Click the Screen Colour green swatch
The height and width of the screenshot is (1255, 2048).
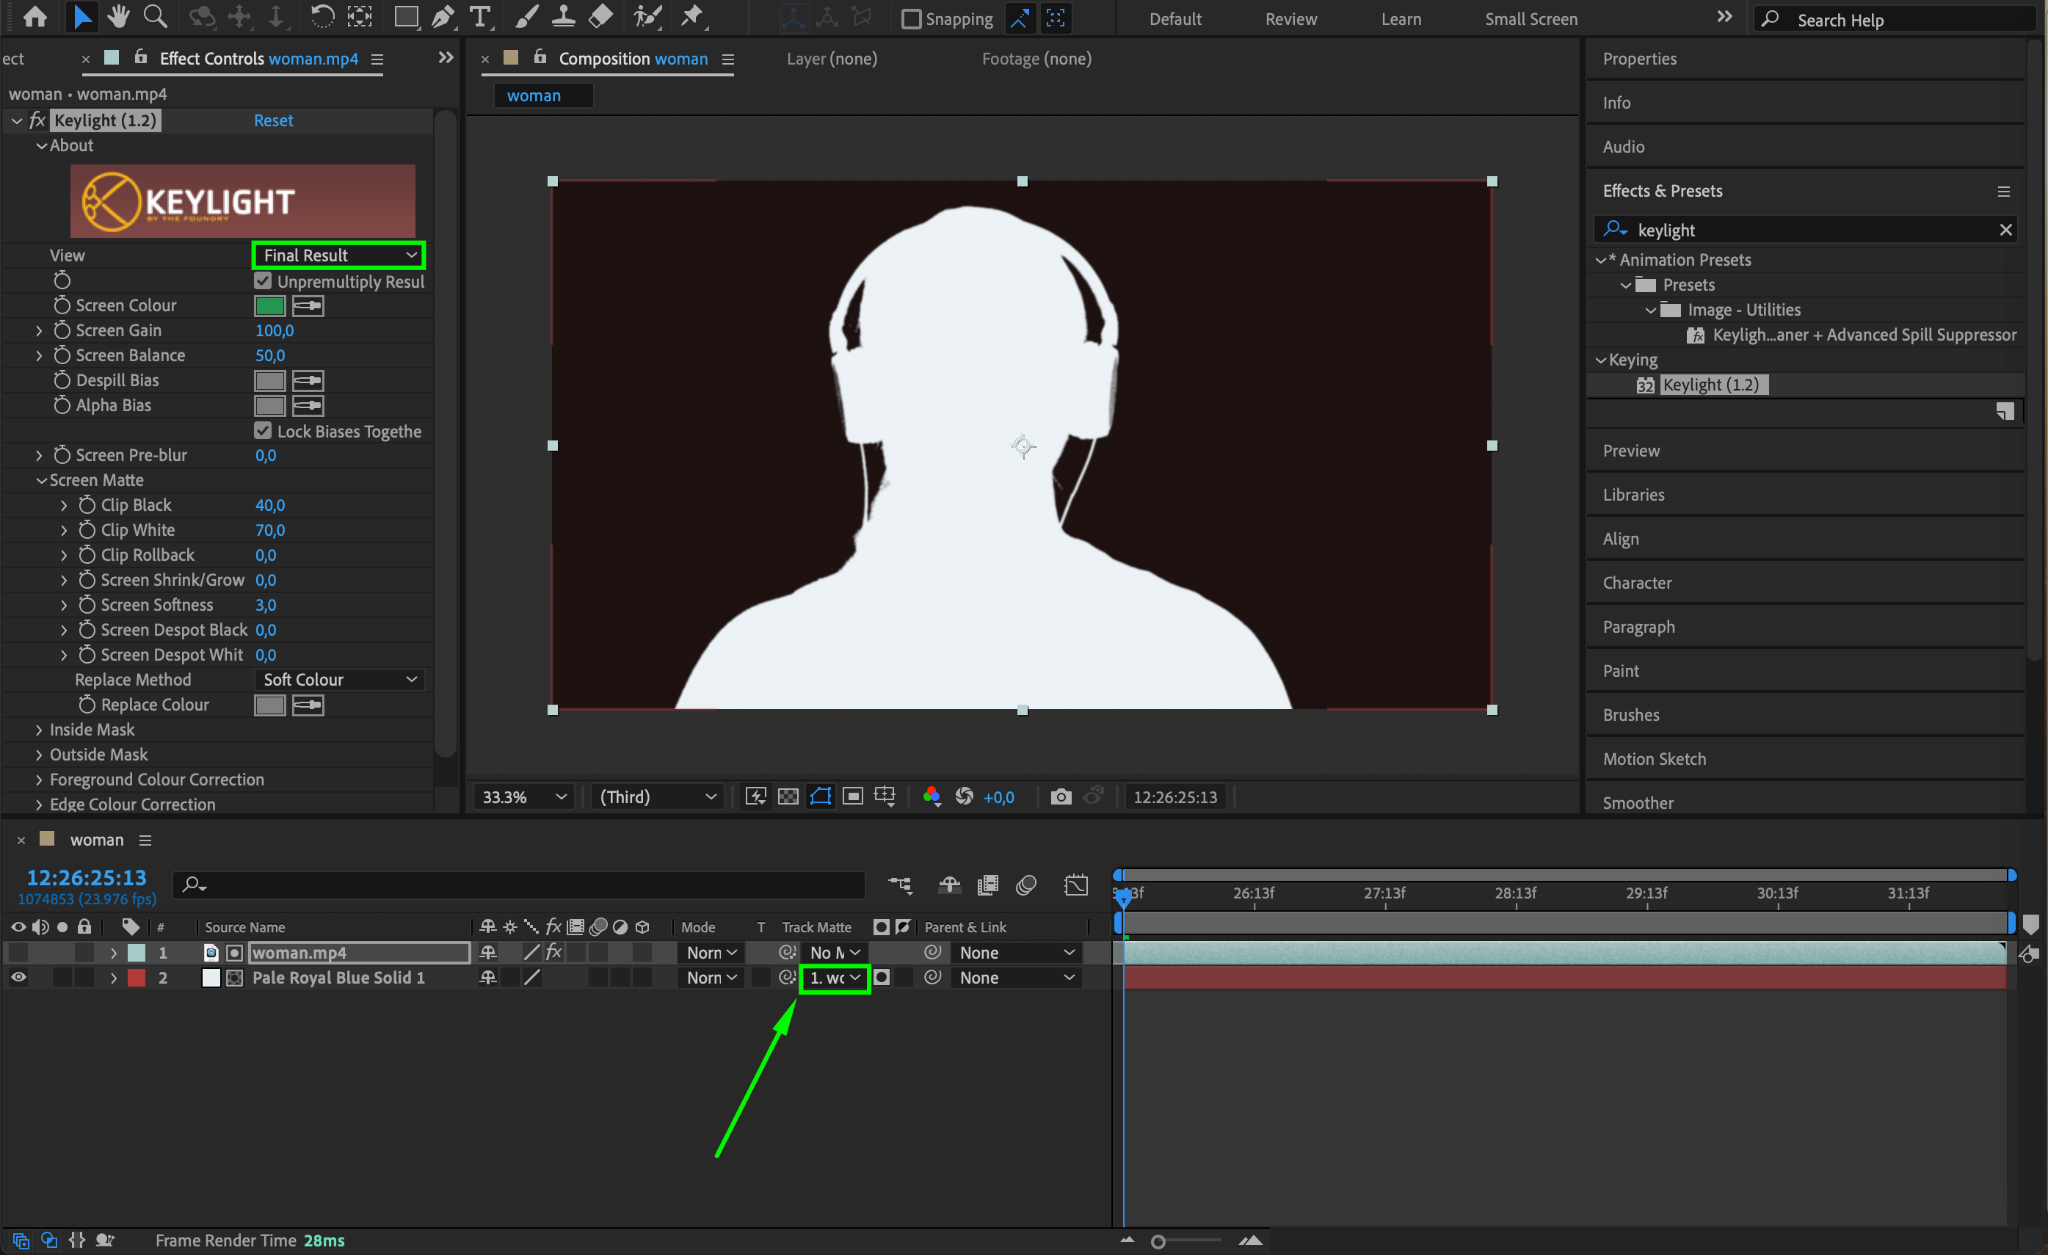[270, 306]
